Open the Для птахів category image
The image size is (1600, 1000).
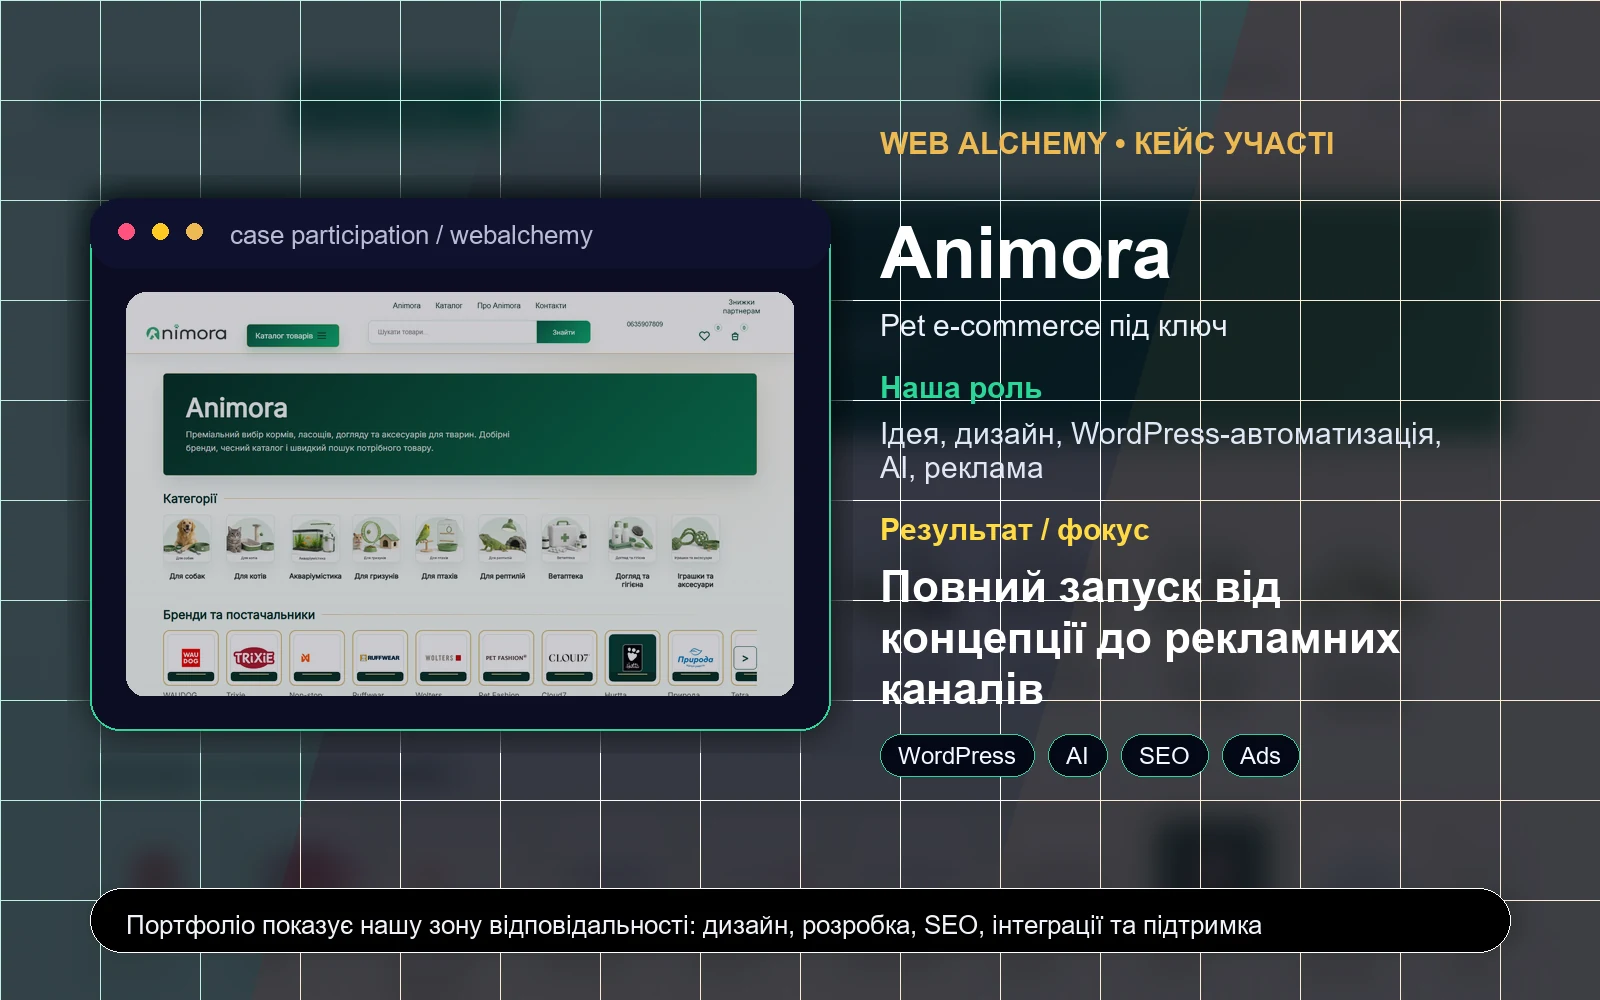pos(439,539)
